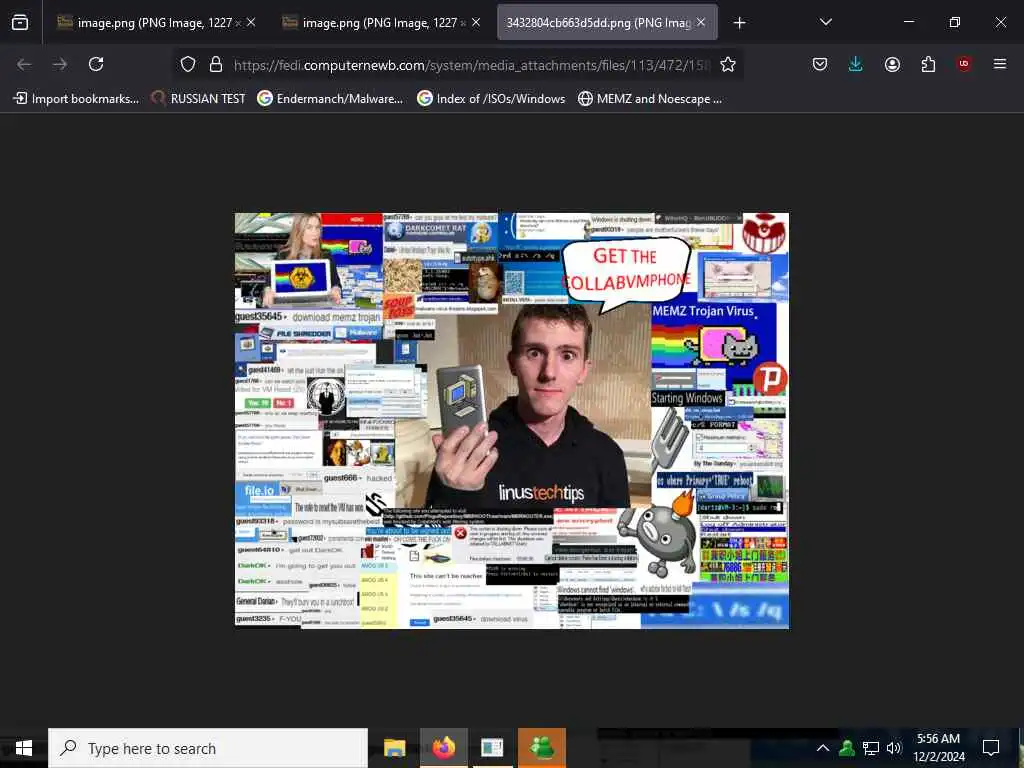This screenshot has height=768, width=1024.
Task: Show hidden system tray icons
Action: coord(823,748)
